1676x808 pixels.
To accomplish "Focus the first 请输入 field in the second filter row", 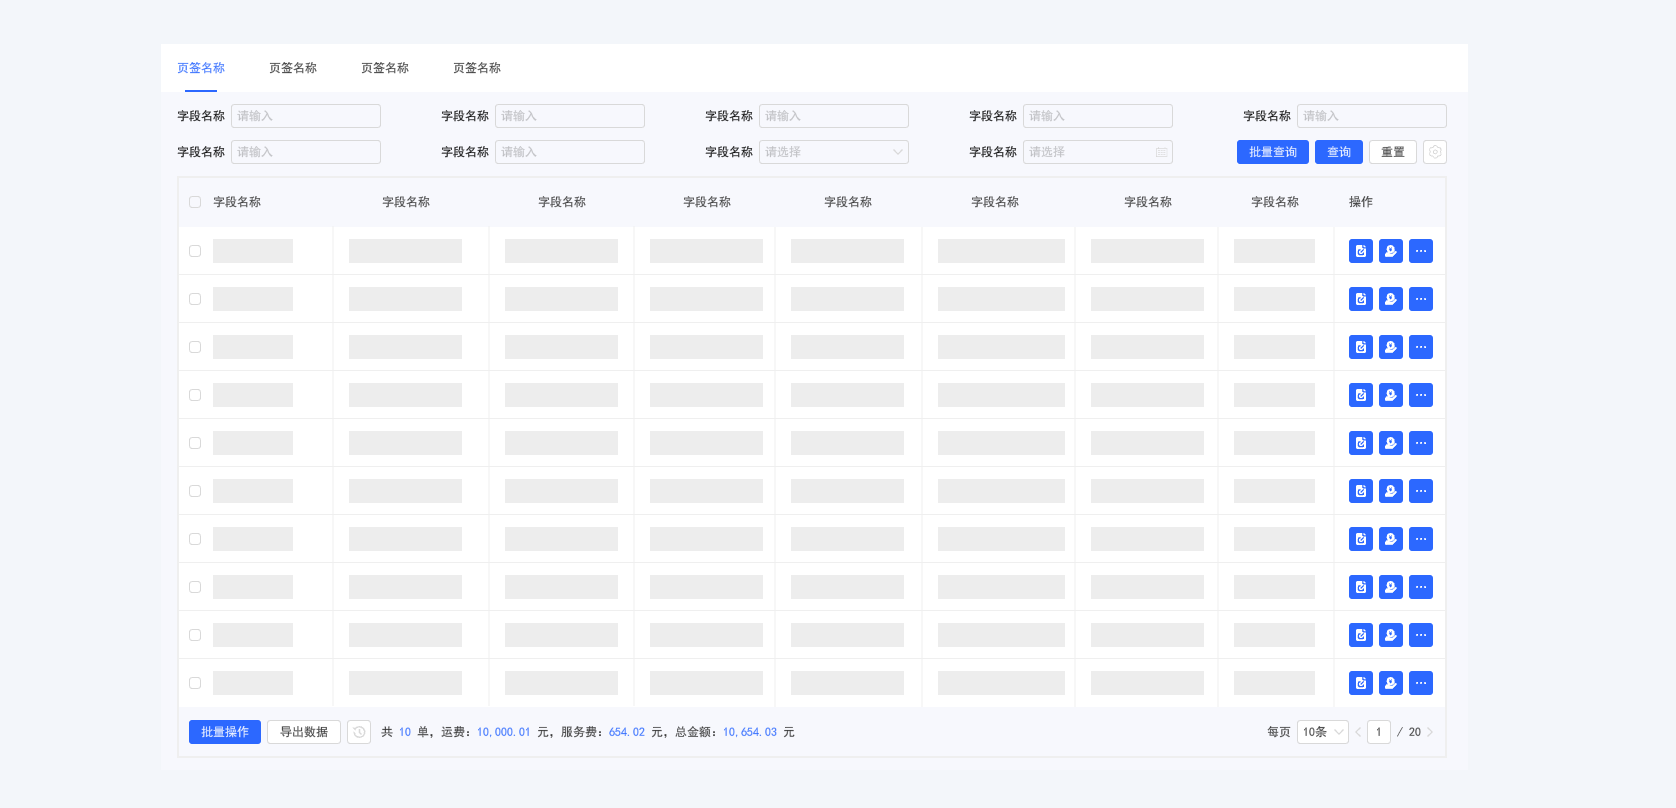I will (x=305, y=152).
